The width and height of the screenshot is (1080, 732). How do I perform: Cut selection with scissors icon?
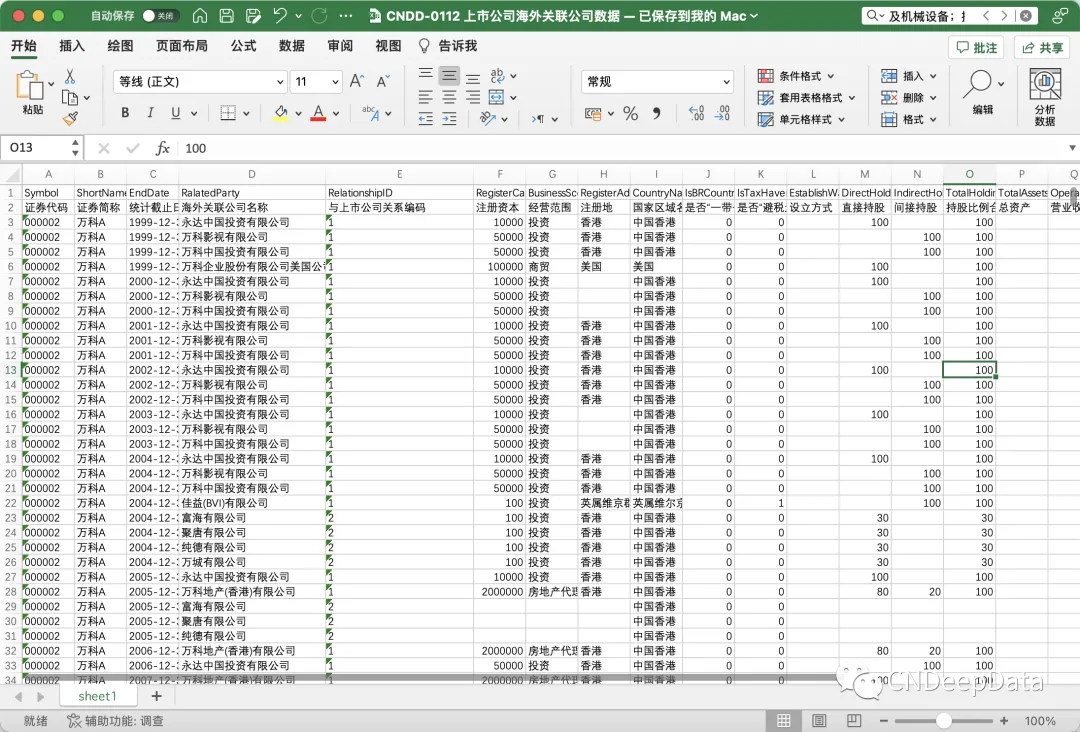pos(70,76)
